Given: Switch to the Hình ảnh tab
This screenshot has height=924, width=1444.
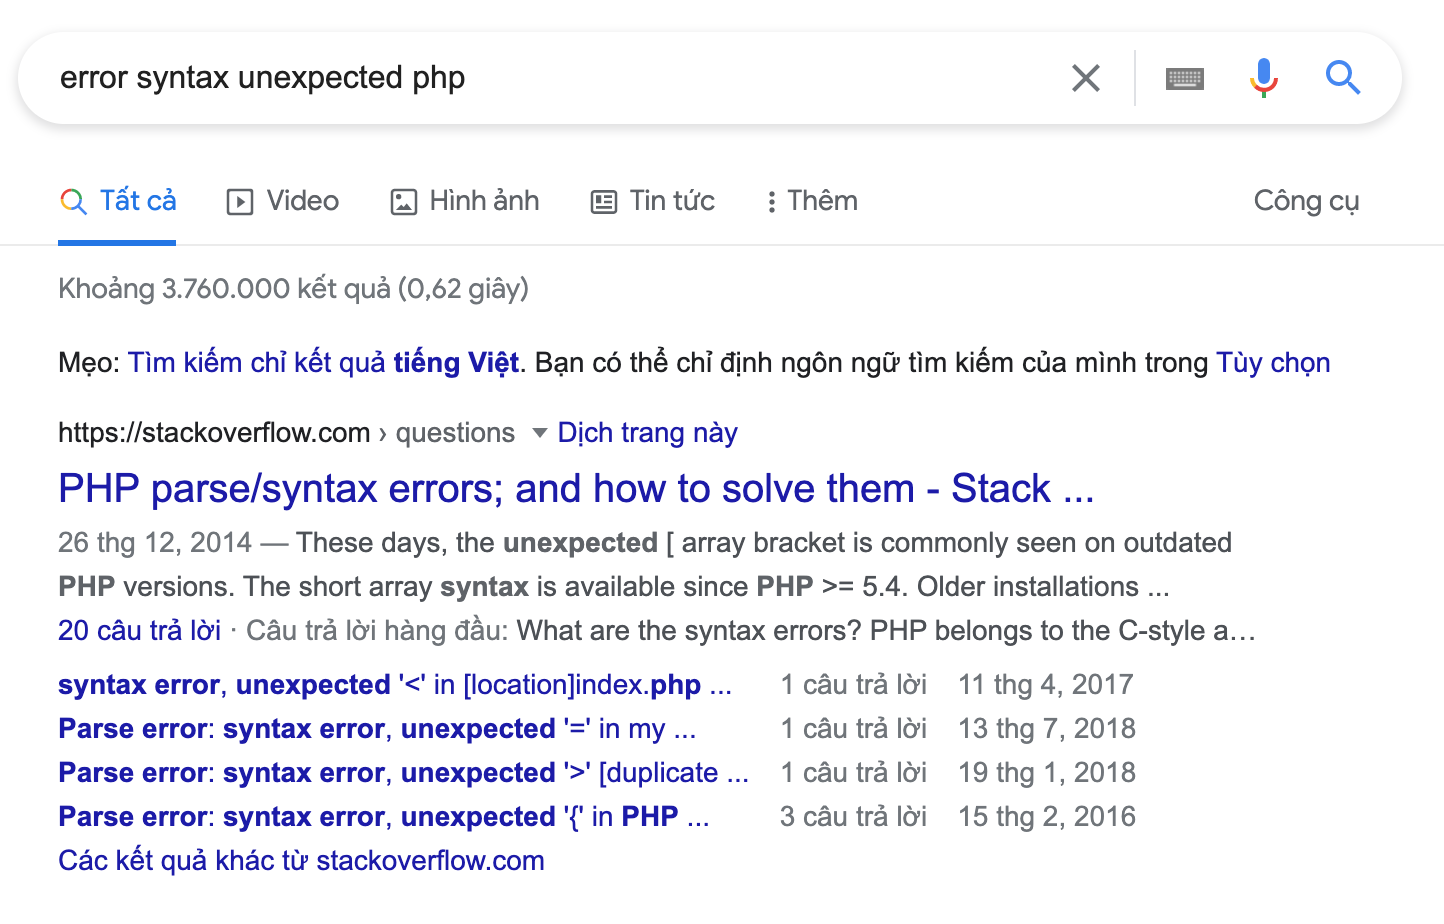Looking at the screenshot, I should pyautogui.click(x=465, y=201).
